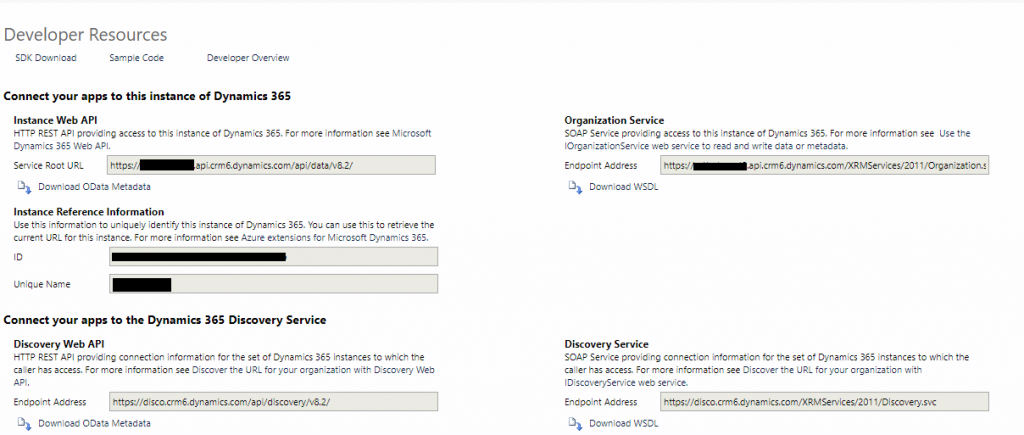Select the Service Root URL field
The image size is (1024, 435).
click(x=271, y=165)
